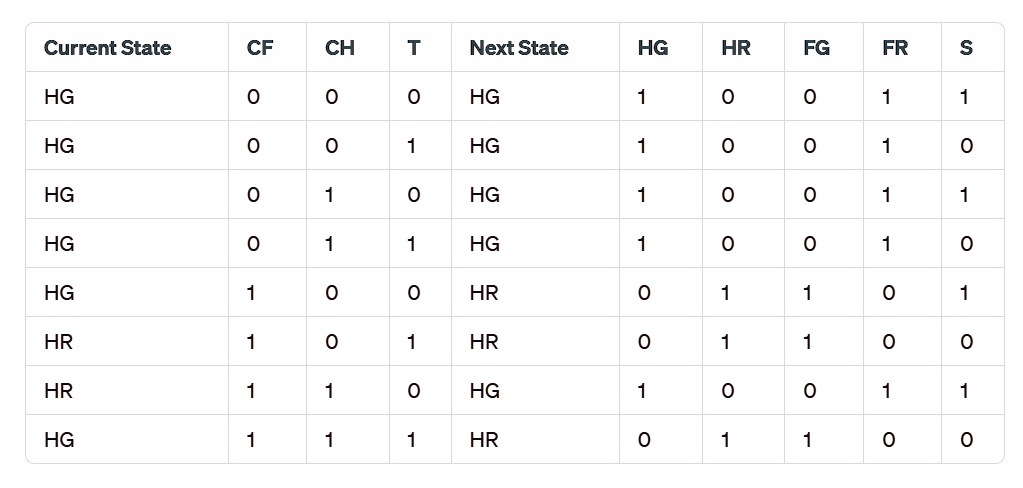1023x488 pixels.
Task: Select the FG column header
Action: point(816,48)
